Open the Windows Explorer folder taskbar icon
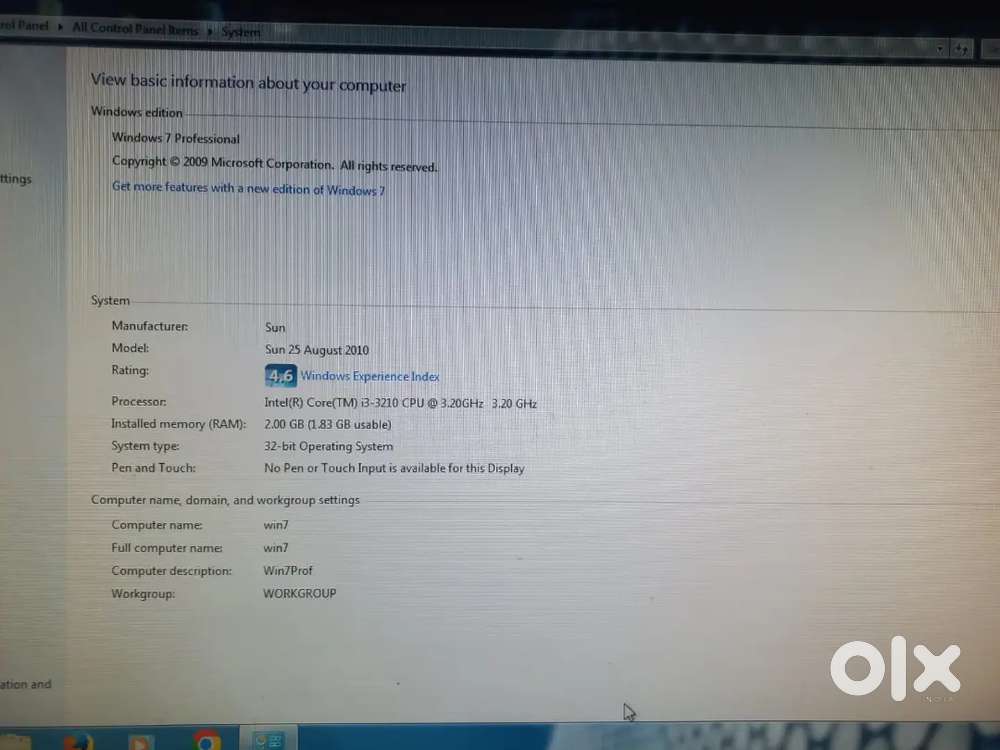Viewport: 1000px width, 750px height. pyautogui.click(x=15, y=744)
